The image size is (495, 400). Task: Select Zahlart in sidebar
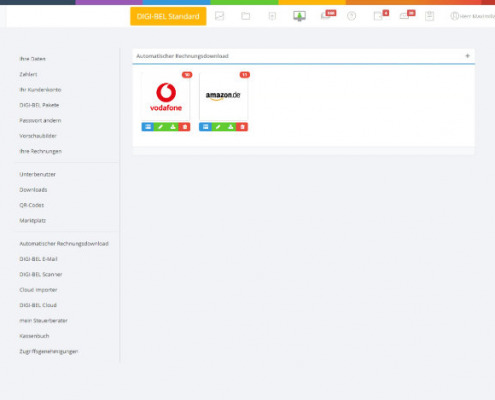28,74
